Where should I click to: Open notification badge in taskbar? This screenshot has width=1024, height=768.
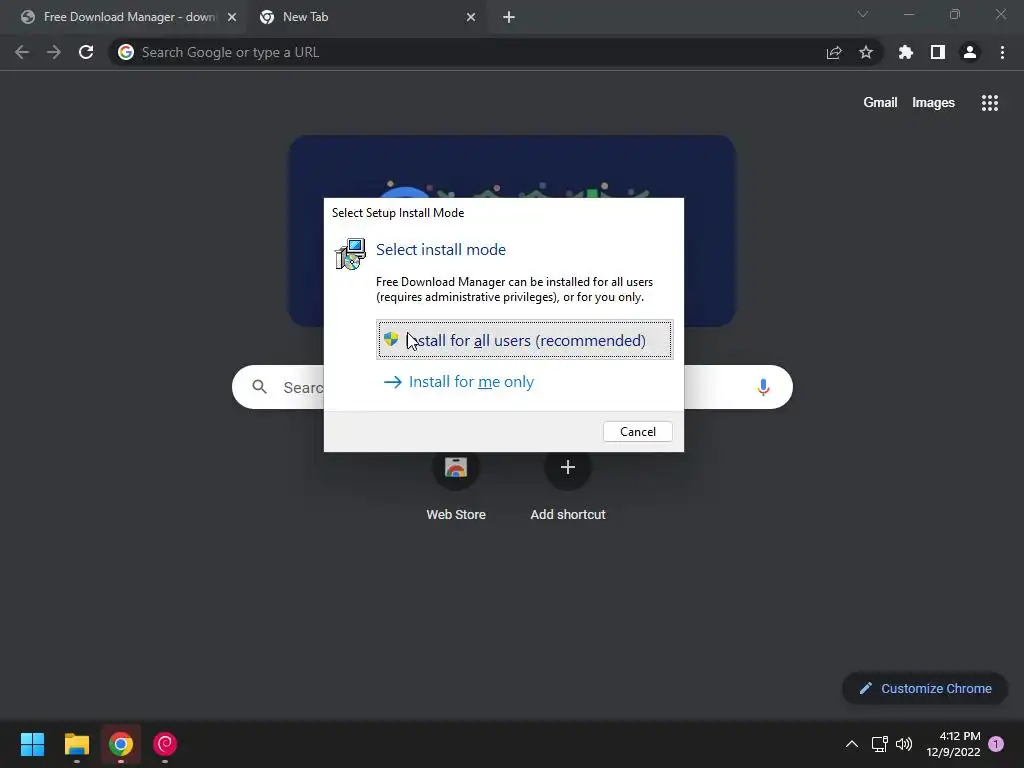[x=996, y=744]
